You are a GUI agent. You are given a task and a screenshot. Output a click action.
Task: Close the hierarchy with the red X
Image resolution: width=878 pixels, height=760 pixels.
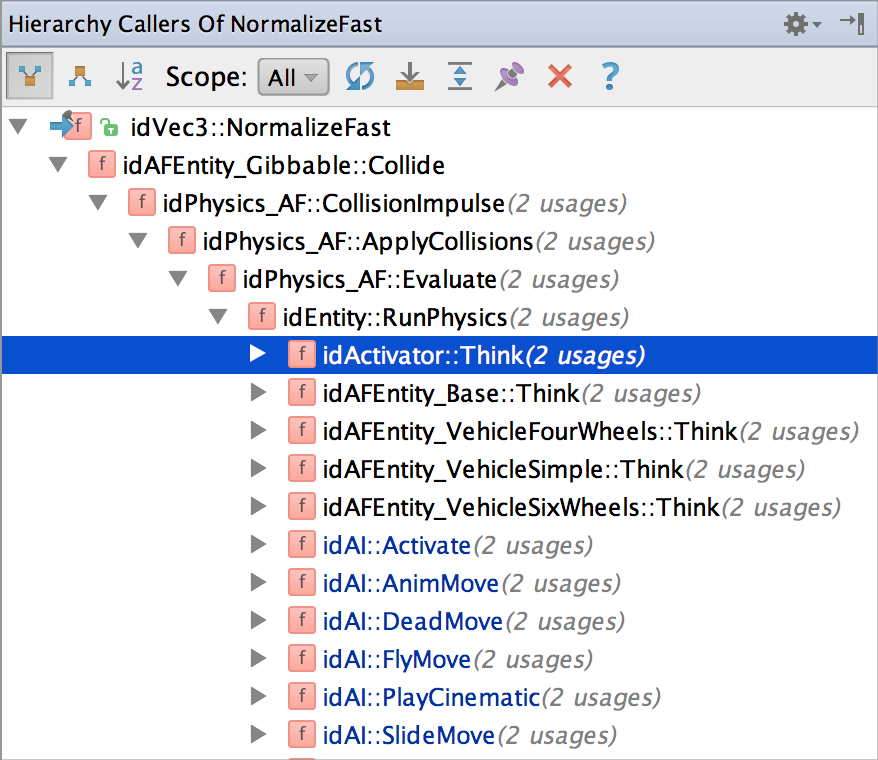tap(559, 76)
